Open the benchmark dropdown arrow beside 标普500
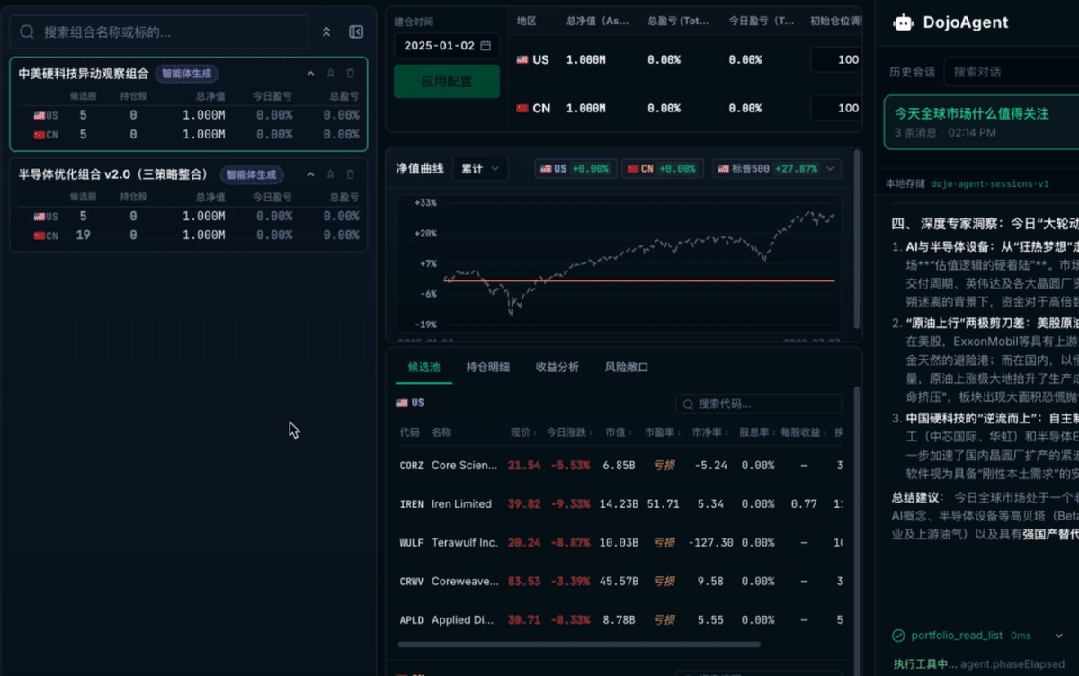Image resolution: width=1079 pixels, height=676 pixels. (x=830, y=169)
